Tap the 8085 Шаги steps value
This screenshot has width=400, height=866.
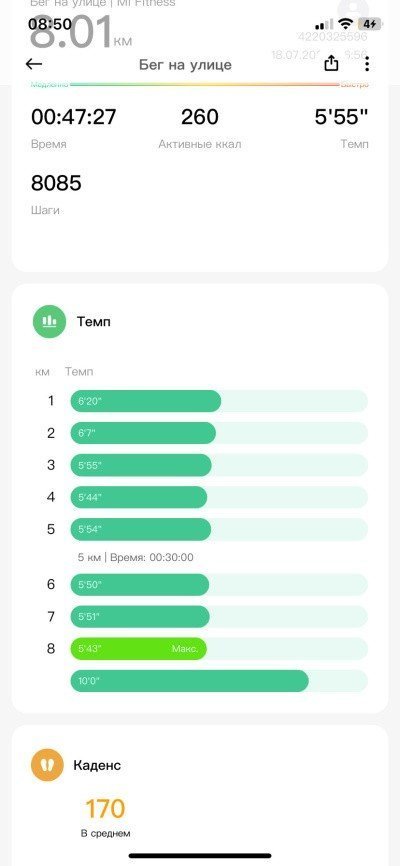[x=56, y=183]
